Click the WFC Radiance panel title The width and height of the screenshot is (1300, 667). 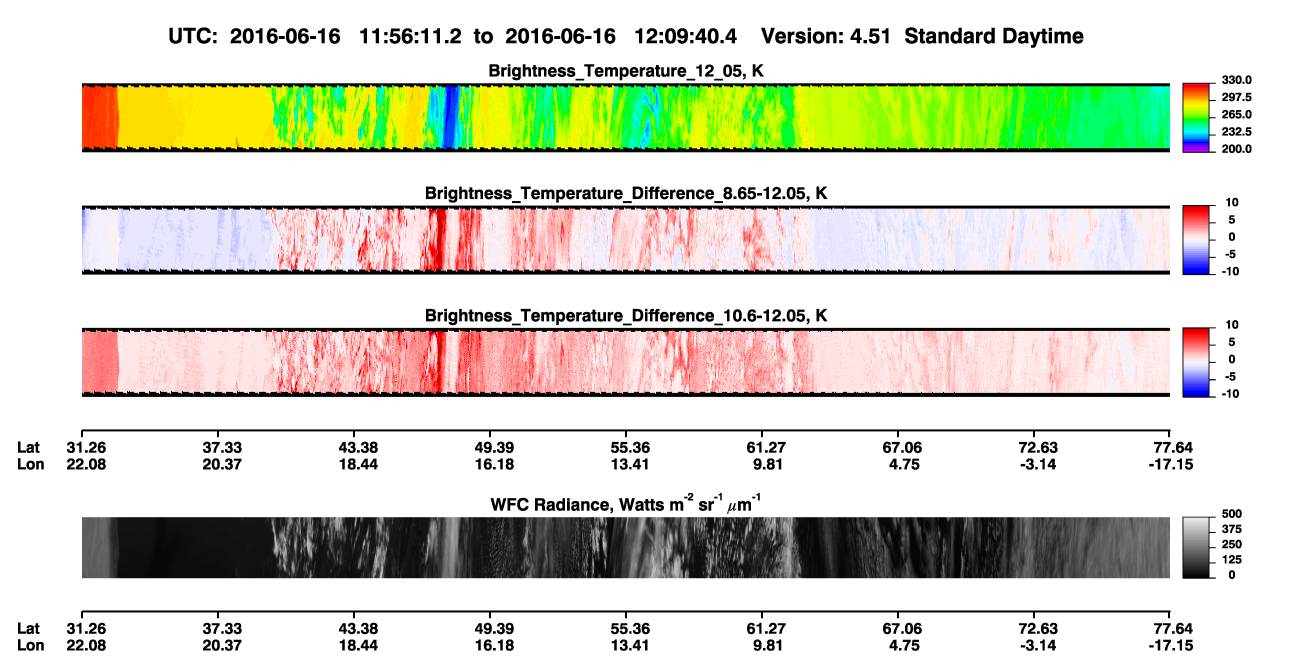[x=626, y=504]
